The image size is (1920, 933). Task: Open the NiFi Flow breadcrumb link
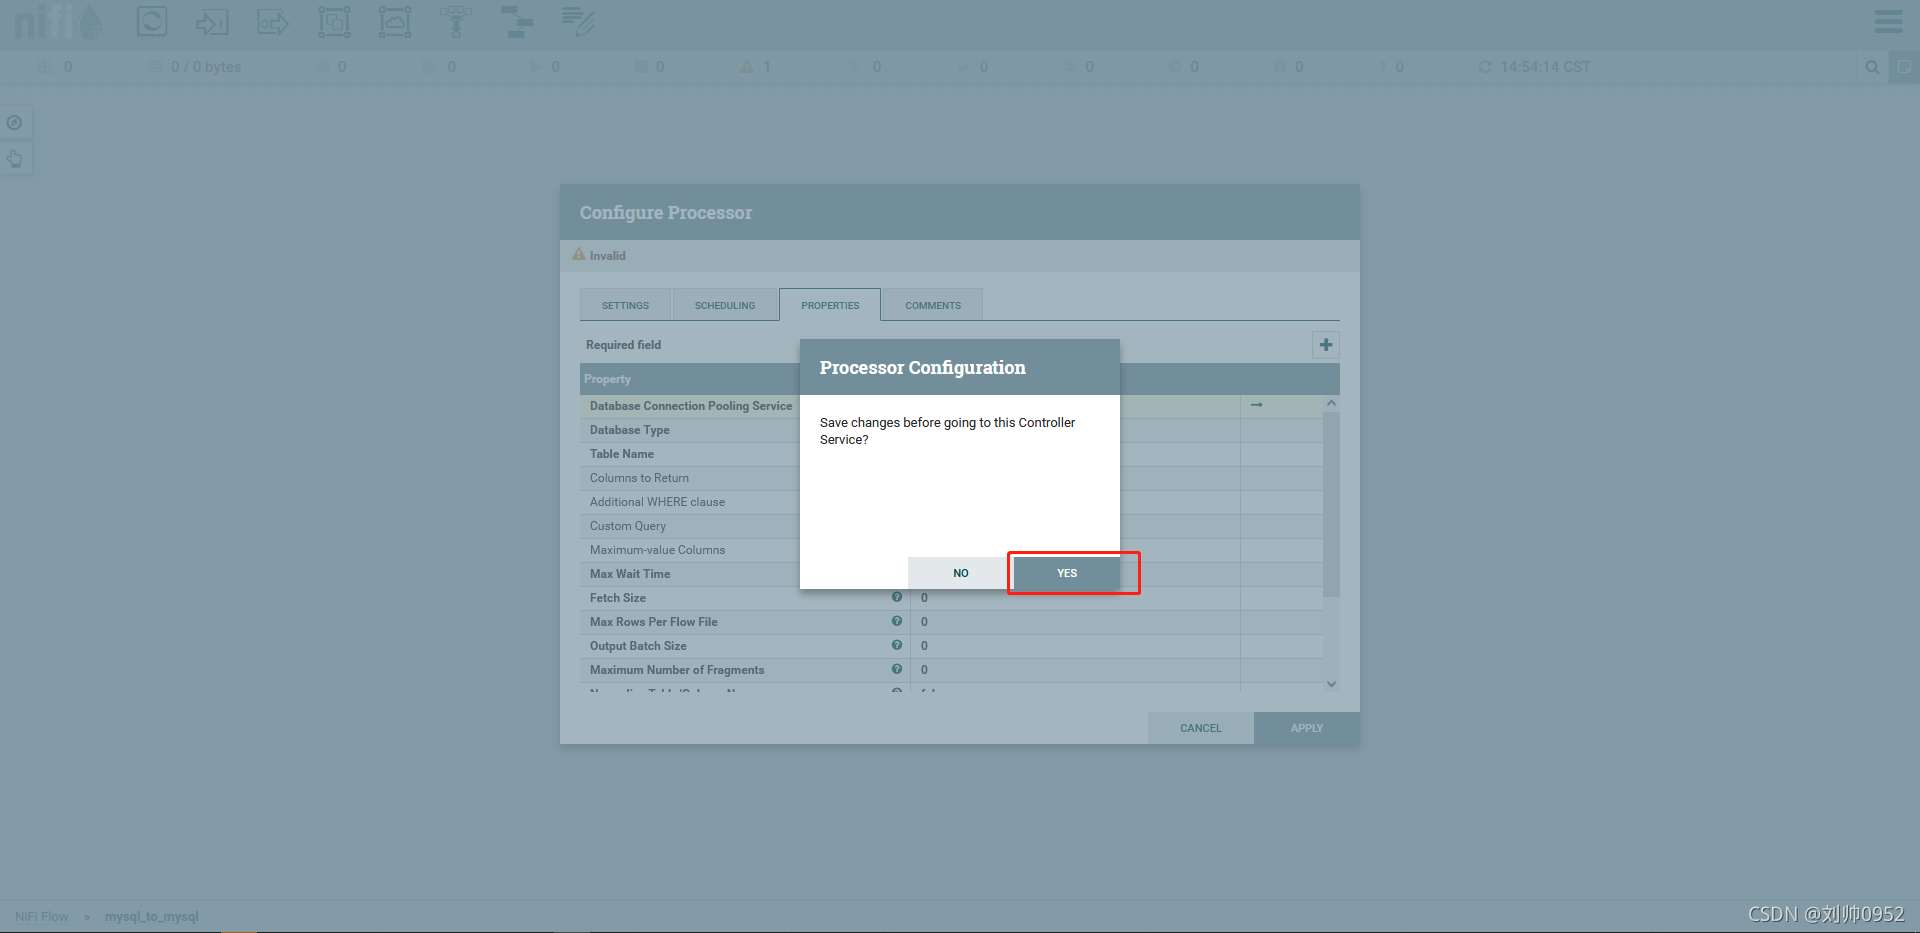tap(42, 916)
